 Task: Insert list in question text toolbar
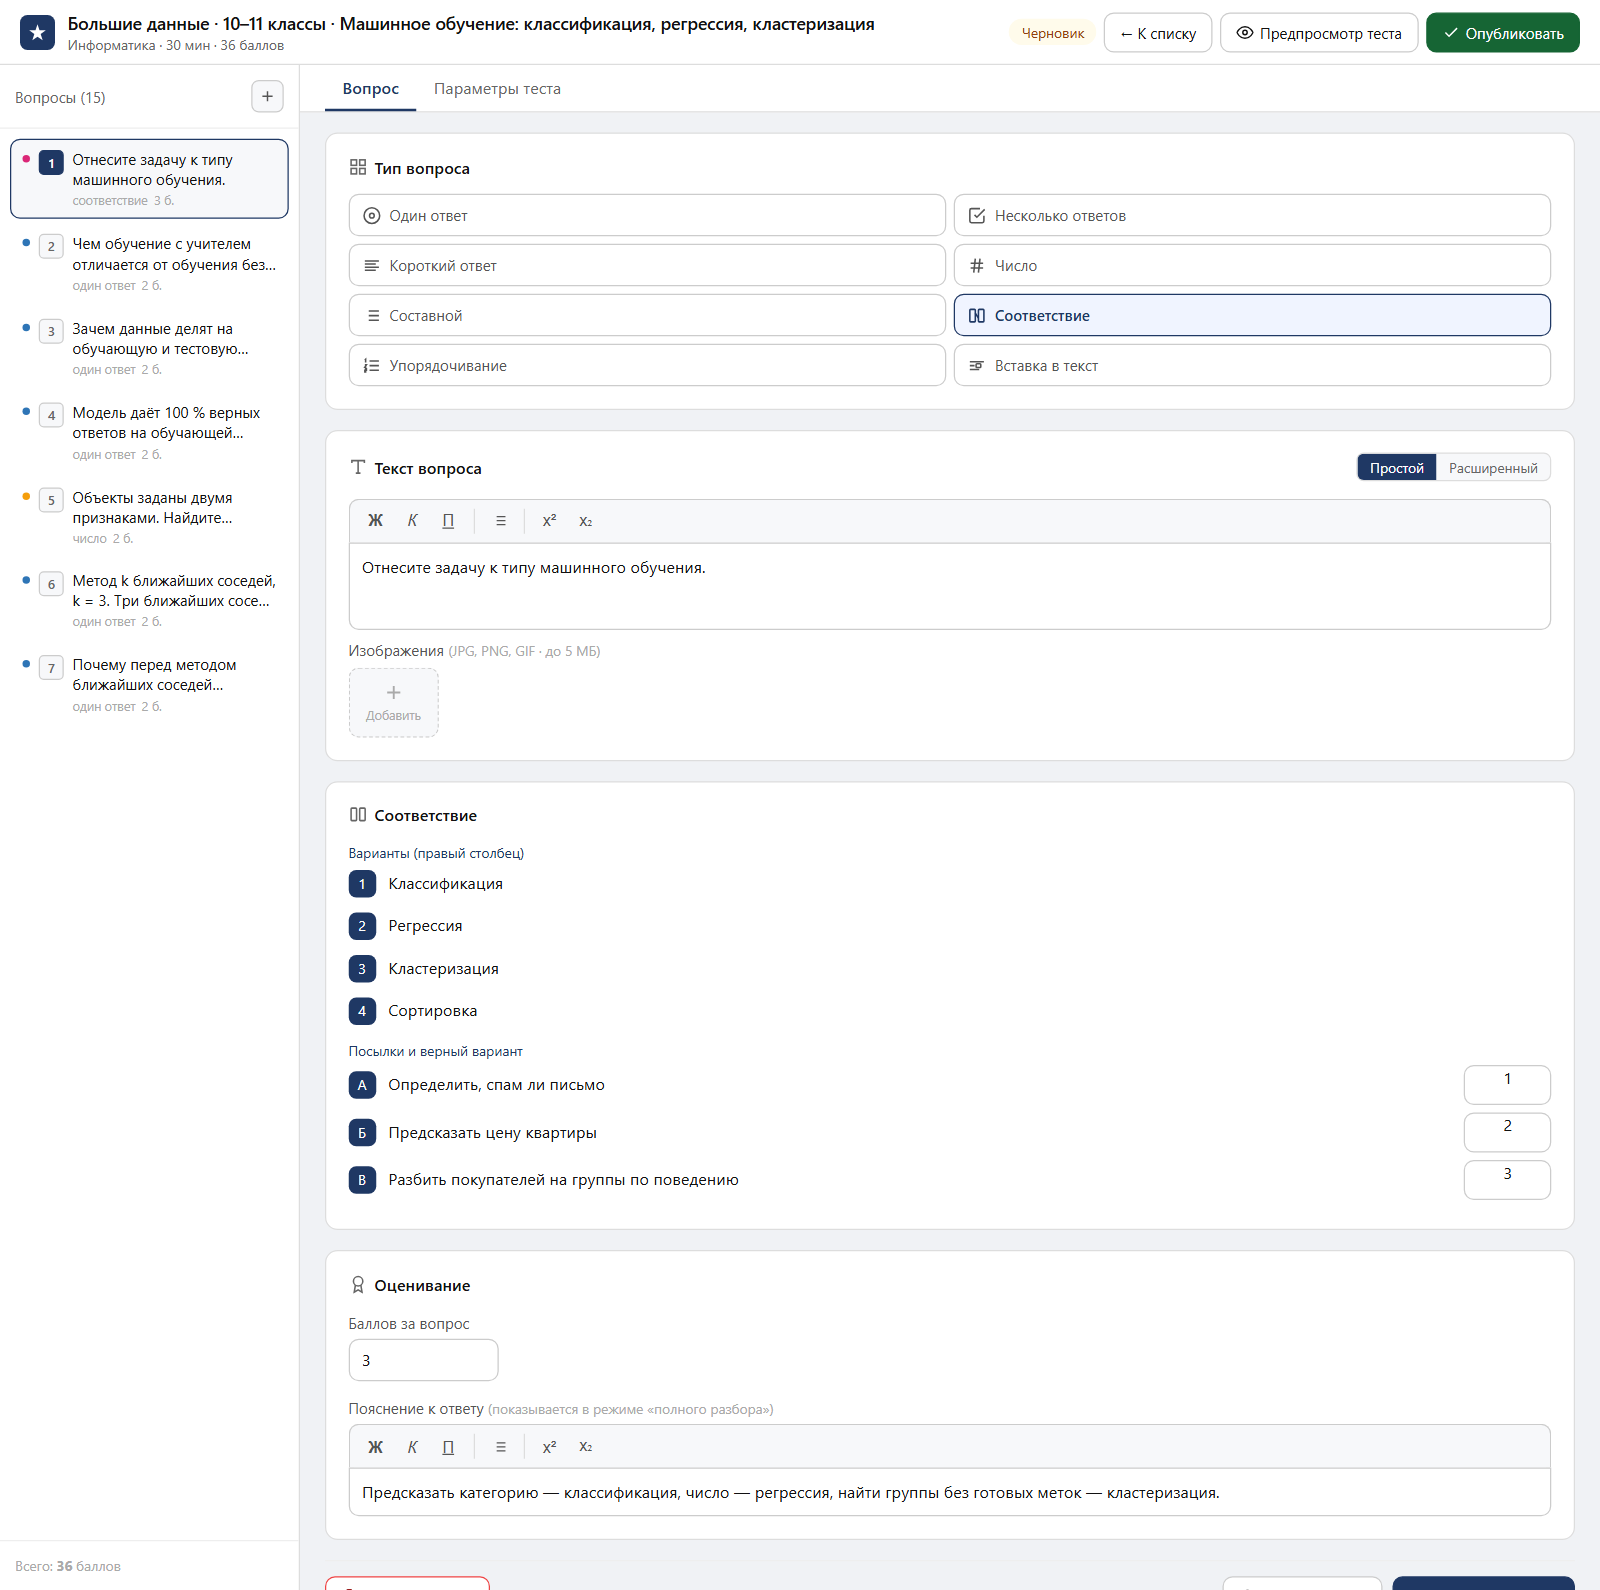[501, 521]
